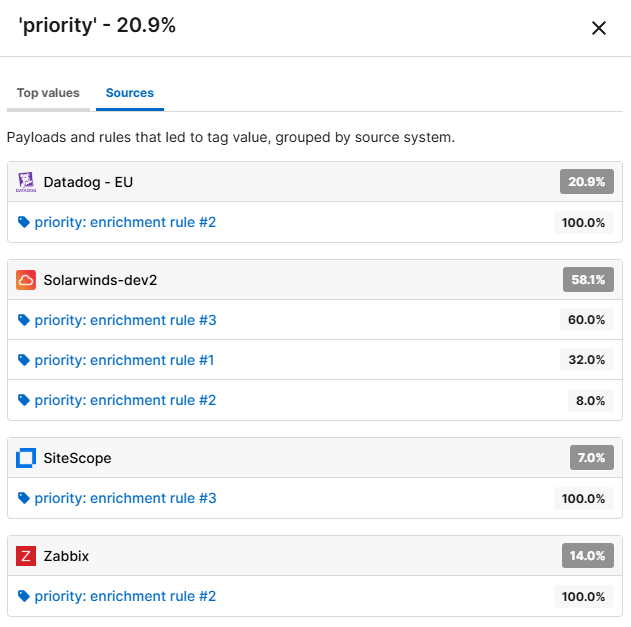The height and width of the screenshot is (627, 631).
Task: Select the Sources tab
Action: point(130,93)
